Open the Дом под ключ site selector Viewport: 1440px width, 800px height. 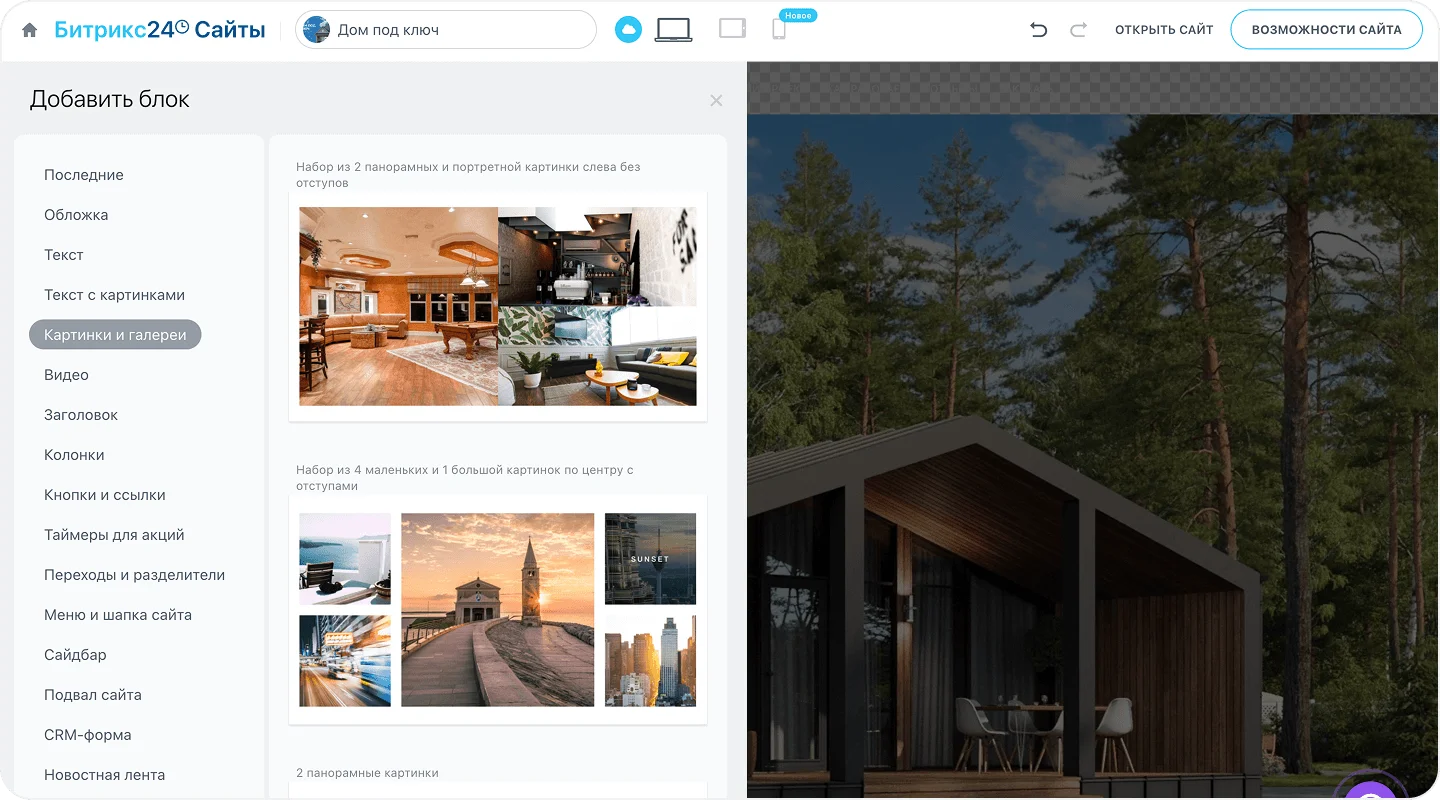[x=445, y=30]
